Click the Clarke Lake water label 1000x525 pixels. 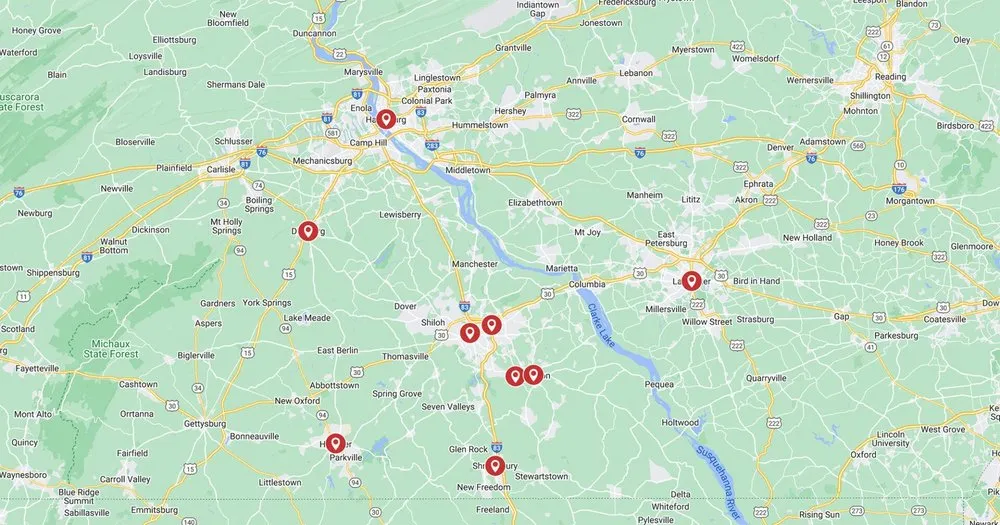coord(601,325)
